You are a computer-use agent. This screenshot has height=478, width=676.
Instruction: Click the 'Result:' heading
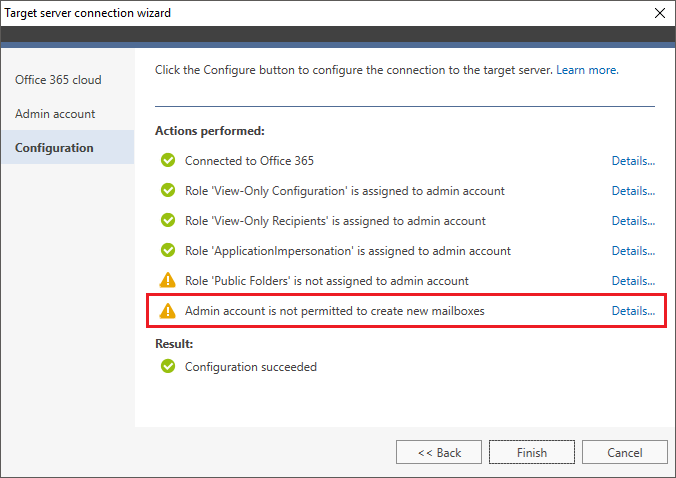tap(174, 344)
